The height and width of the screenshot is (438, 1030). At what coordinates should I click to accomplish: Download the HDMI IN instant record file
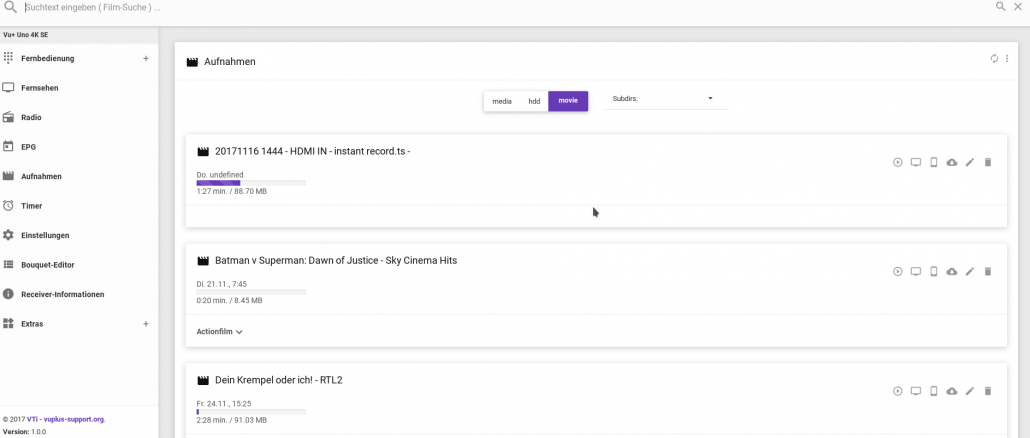click(951, 162)
